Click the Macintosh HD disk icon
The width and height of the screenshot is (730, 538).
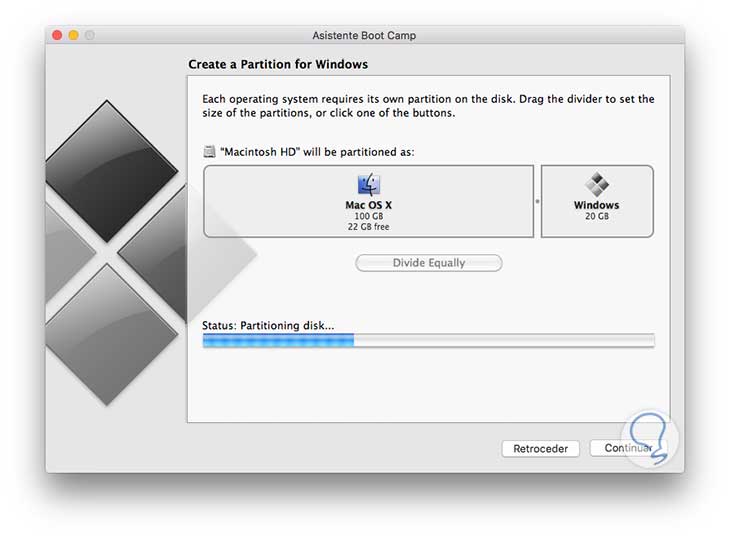(x=210, y=152)
